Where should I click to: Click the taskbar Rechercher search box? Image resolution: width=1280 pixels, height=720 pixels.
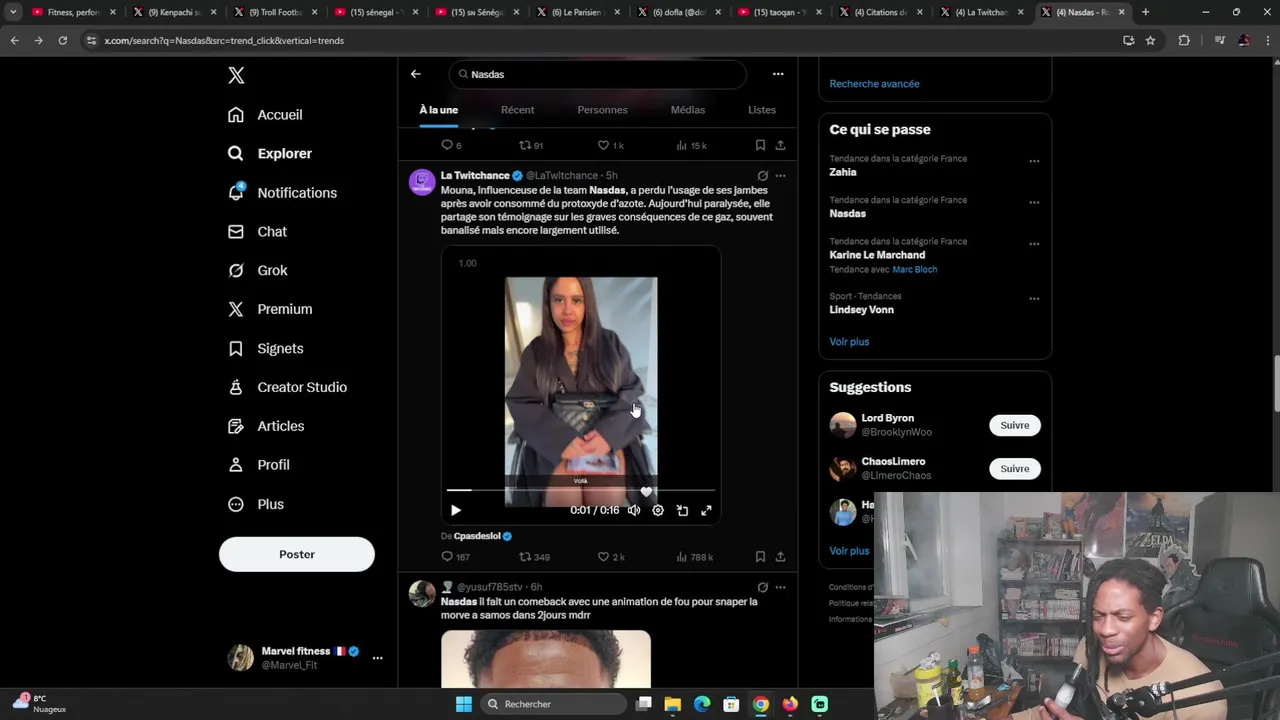552,704
